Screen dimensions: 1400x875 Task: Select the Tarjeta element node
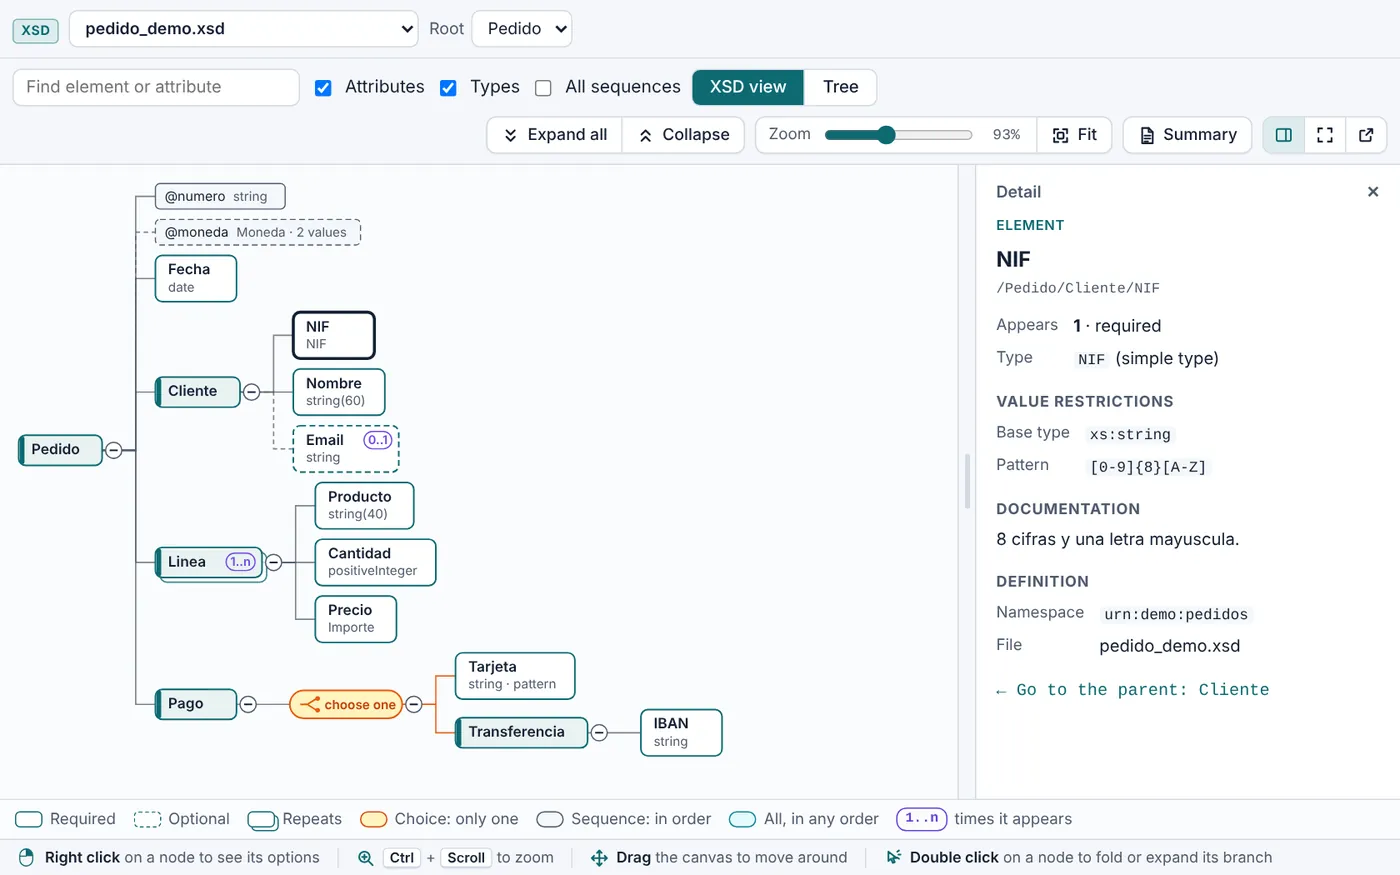[x=515, y=676]
